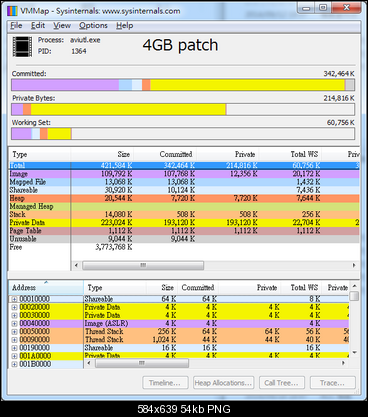Expand address 00090000 row
This screenshot has width=368, height=417.
tap(14, 340)
